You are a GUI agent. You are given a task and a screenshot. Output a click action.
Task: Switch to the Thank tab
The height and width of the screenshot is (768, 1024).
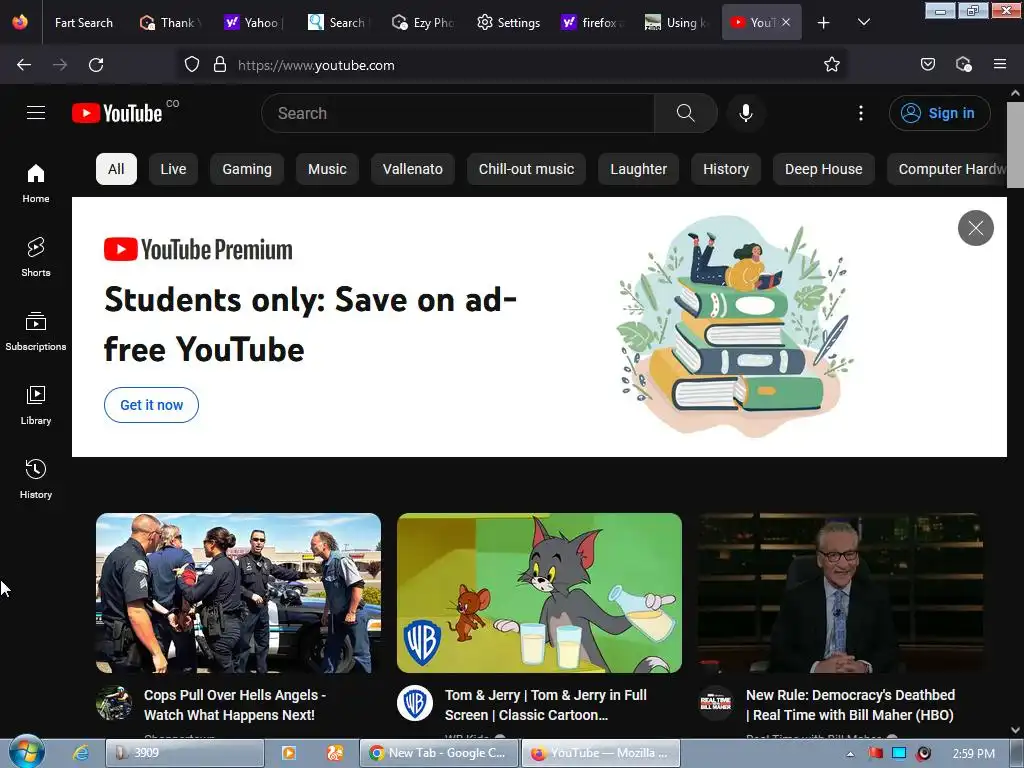coord(170,23)
